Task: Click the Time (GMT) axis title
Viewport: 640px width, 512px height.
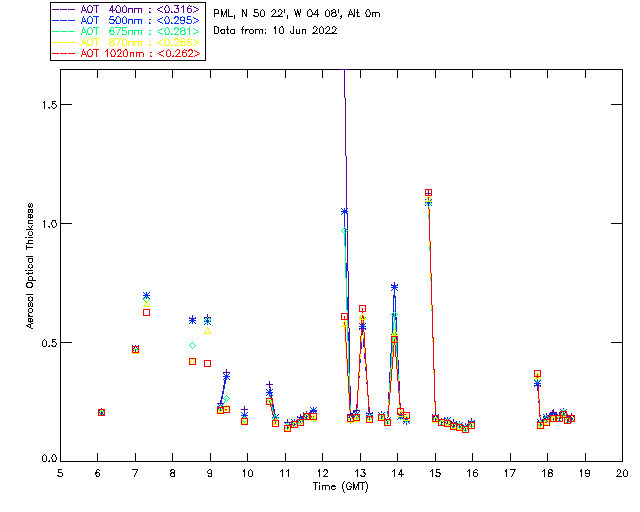Action: [341, 487]
